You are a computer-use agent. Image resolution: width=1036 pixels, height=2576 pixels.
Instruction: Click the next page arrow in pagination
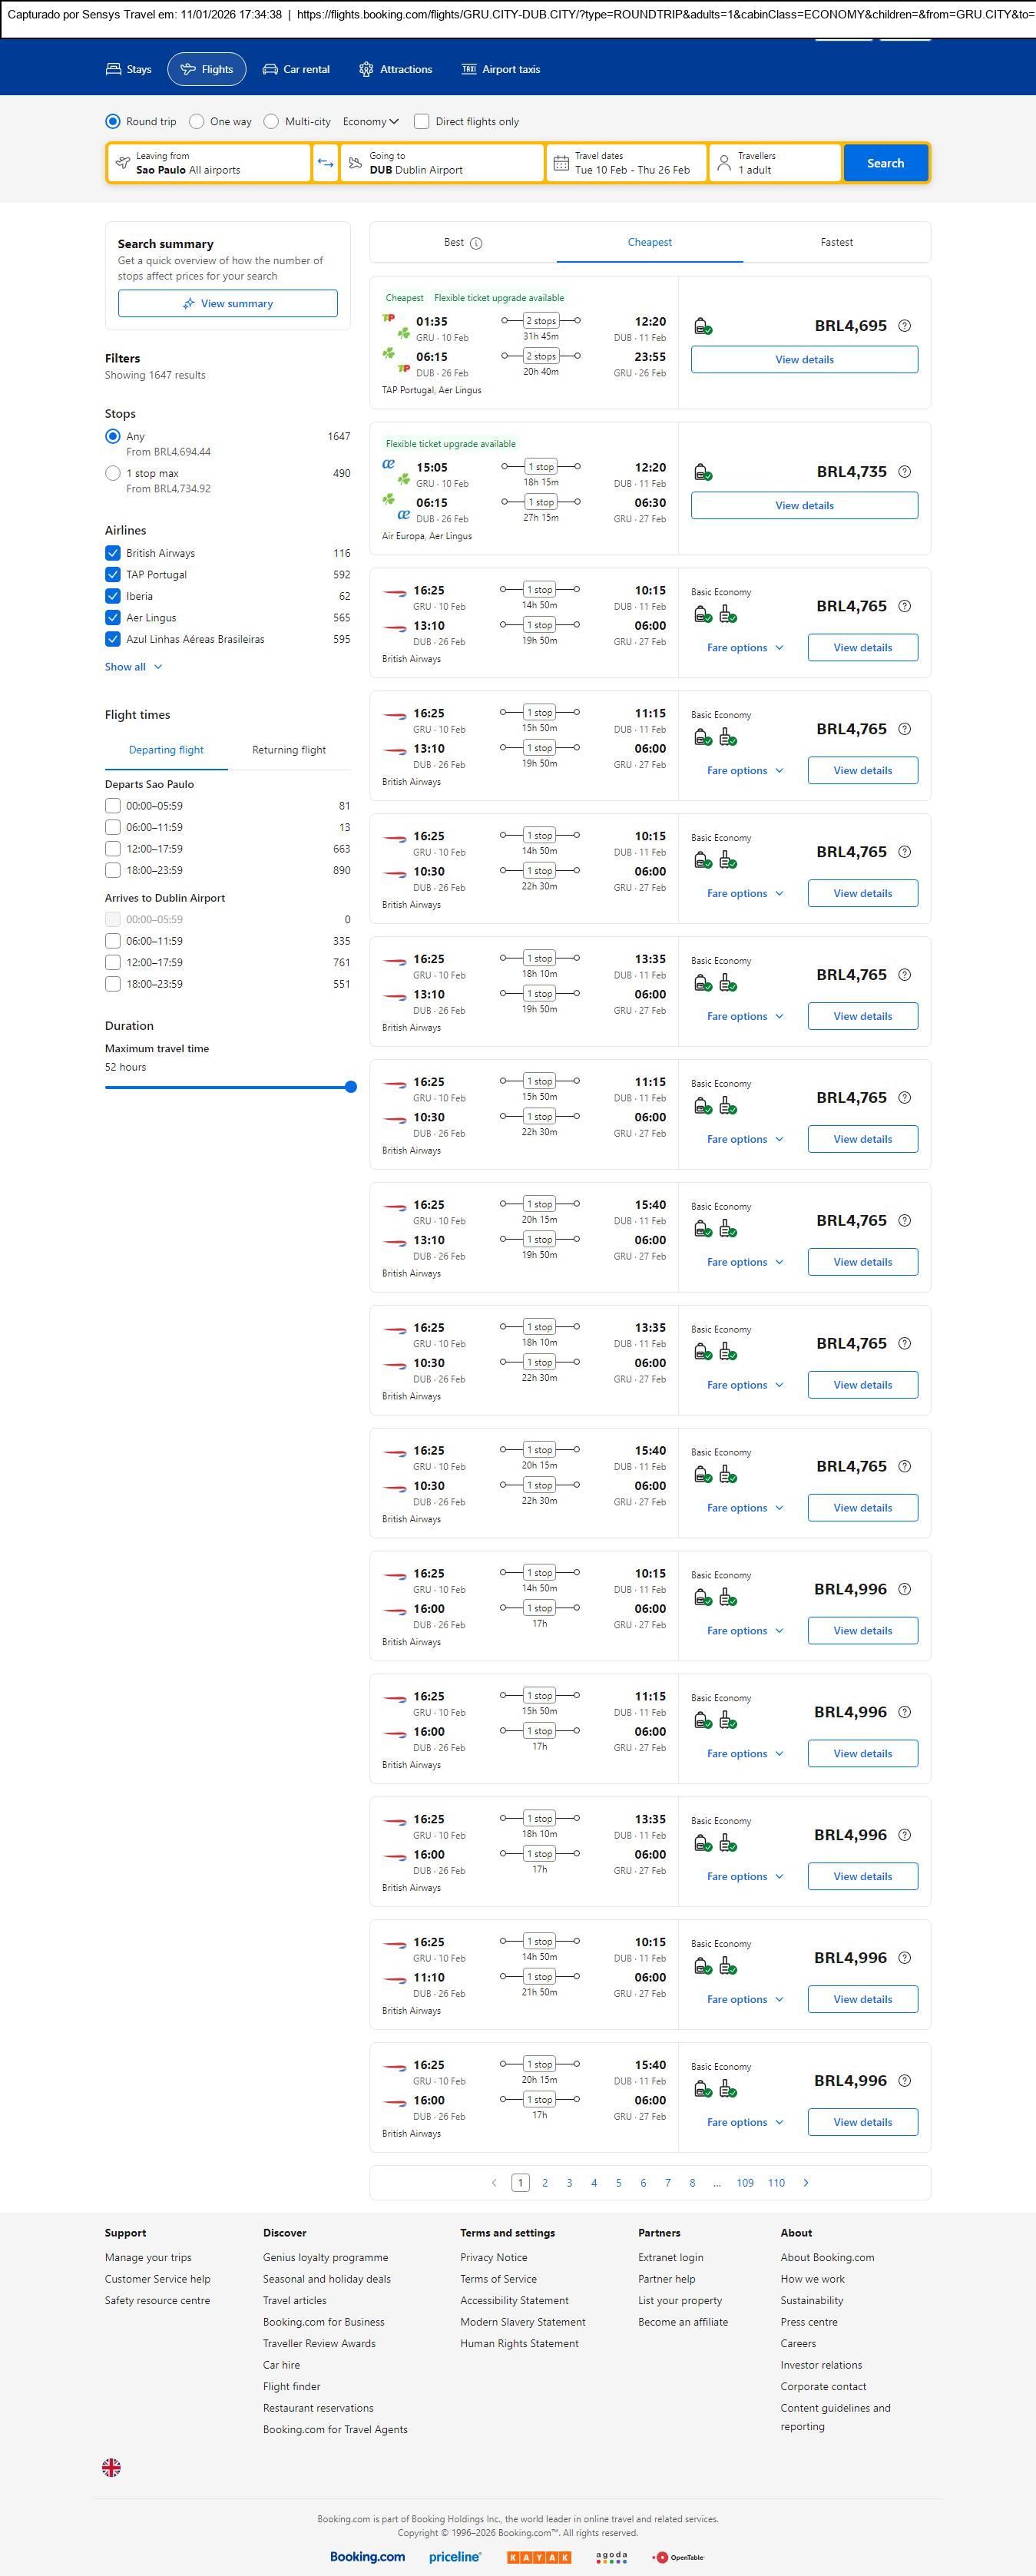point(806,2182)
